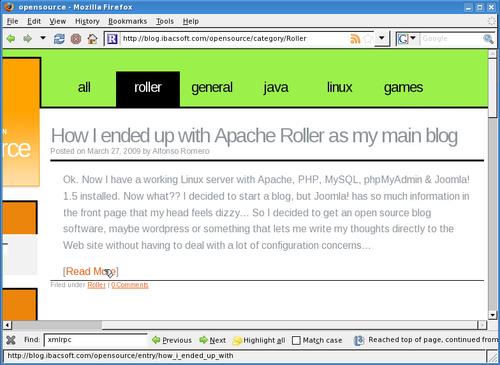This screenshot has width=500, height=365.
Task: Go back with the green Back arrow
Action: click(x=11, y=39)
